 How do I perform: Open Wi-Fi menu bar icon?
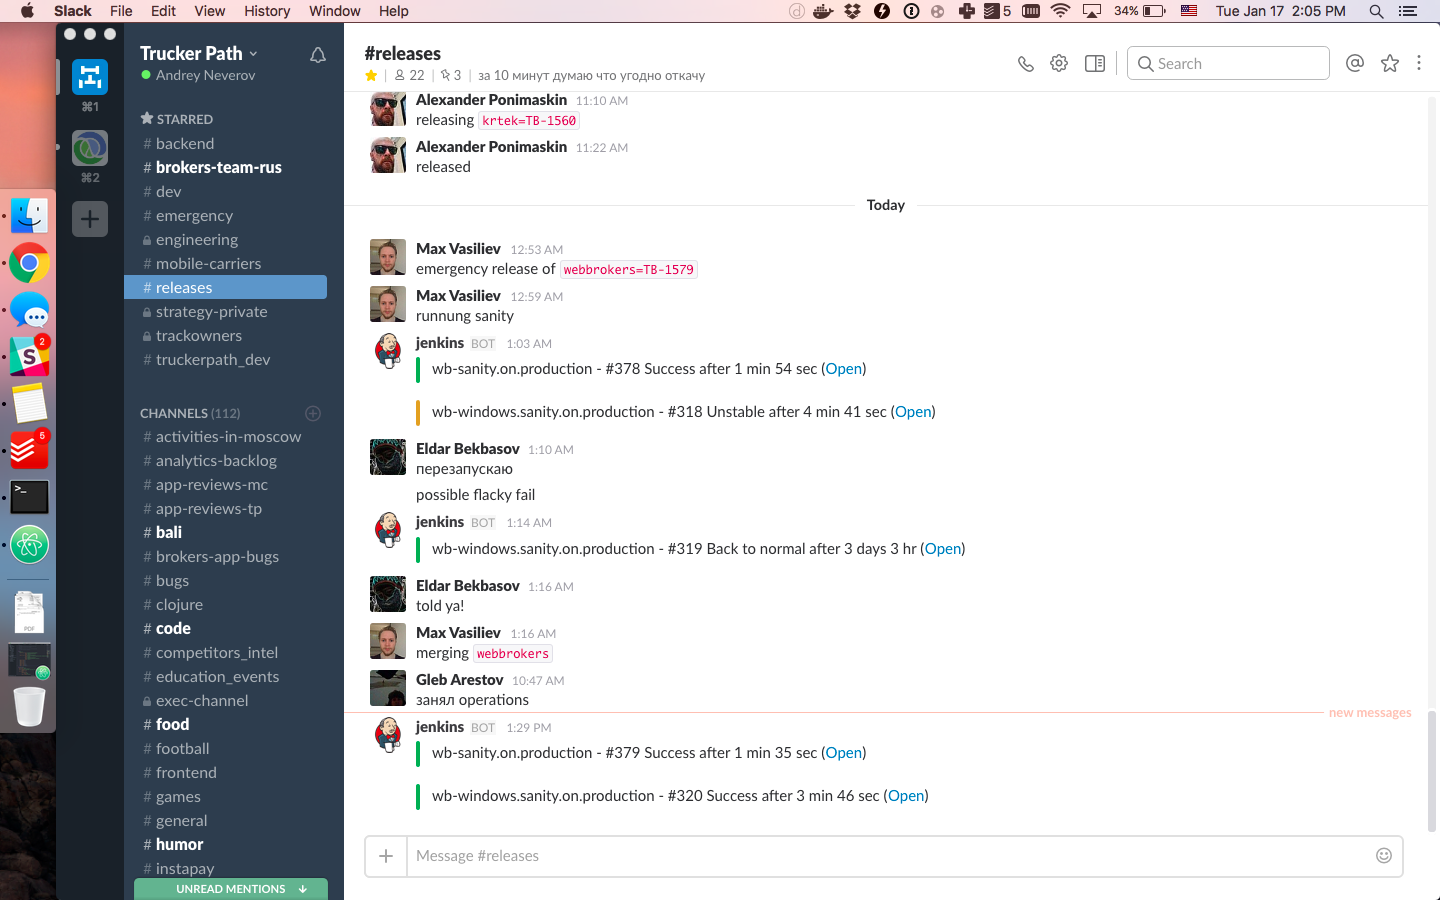1061,11
